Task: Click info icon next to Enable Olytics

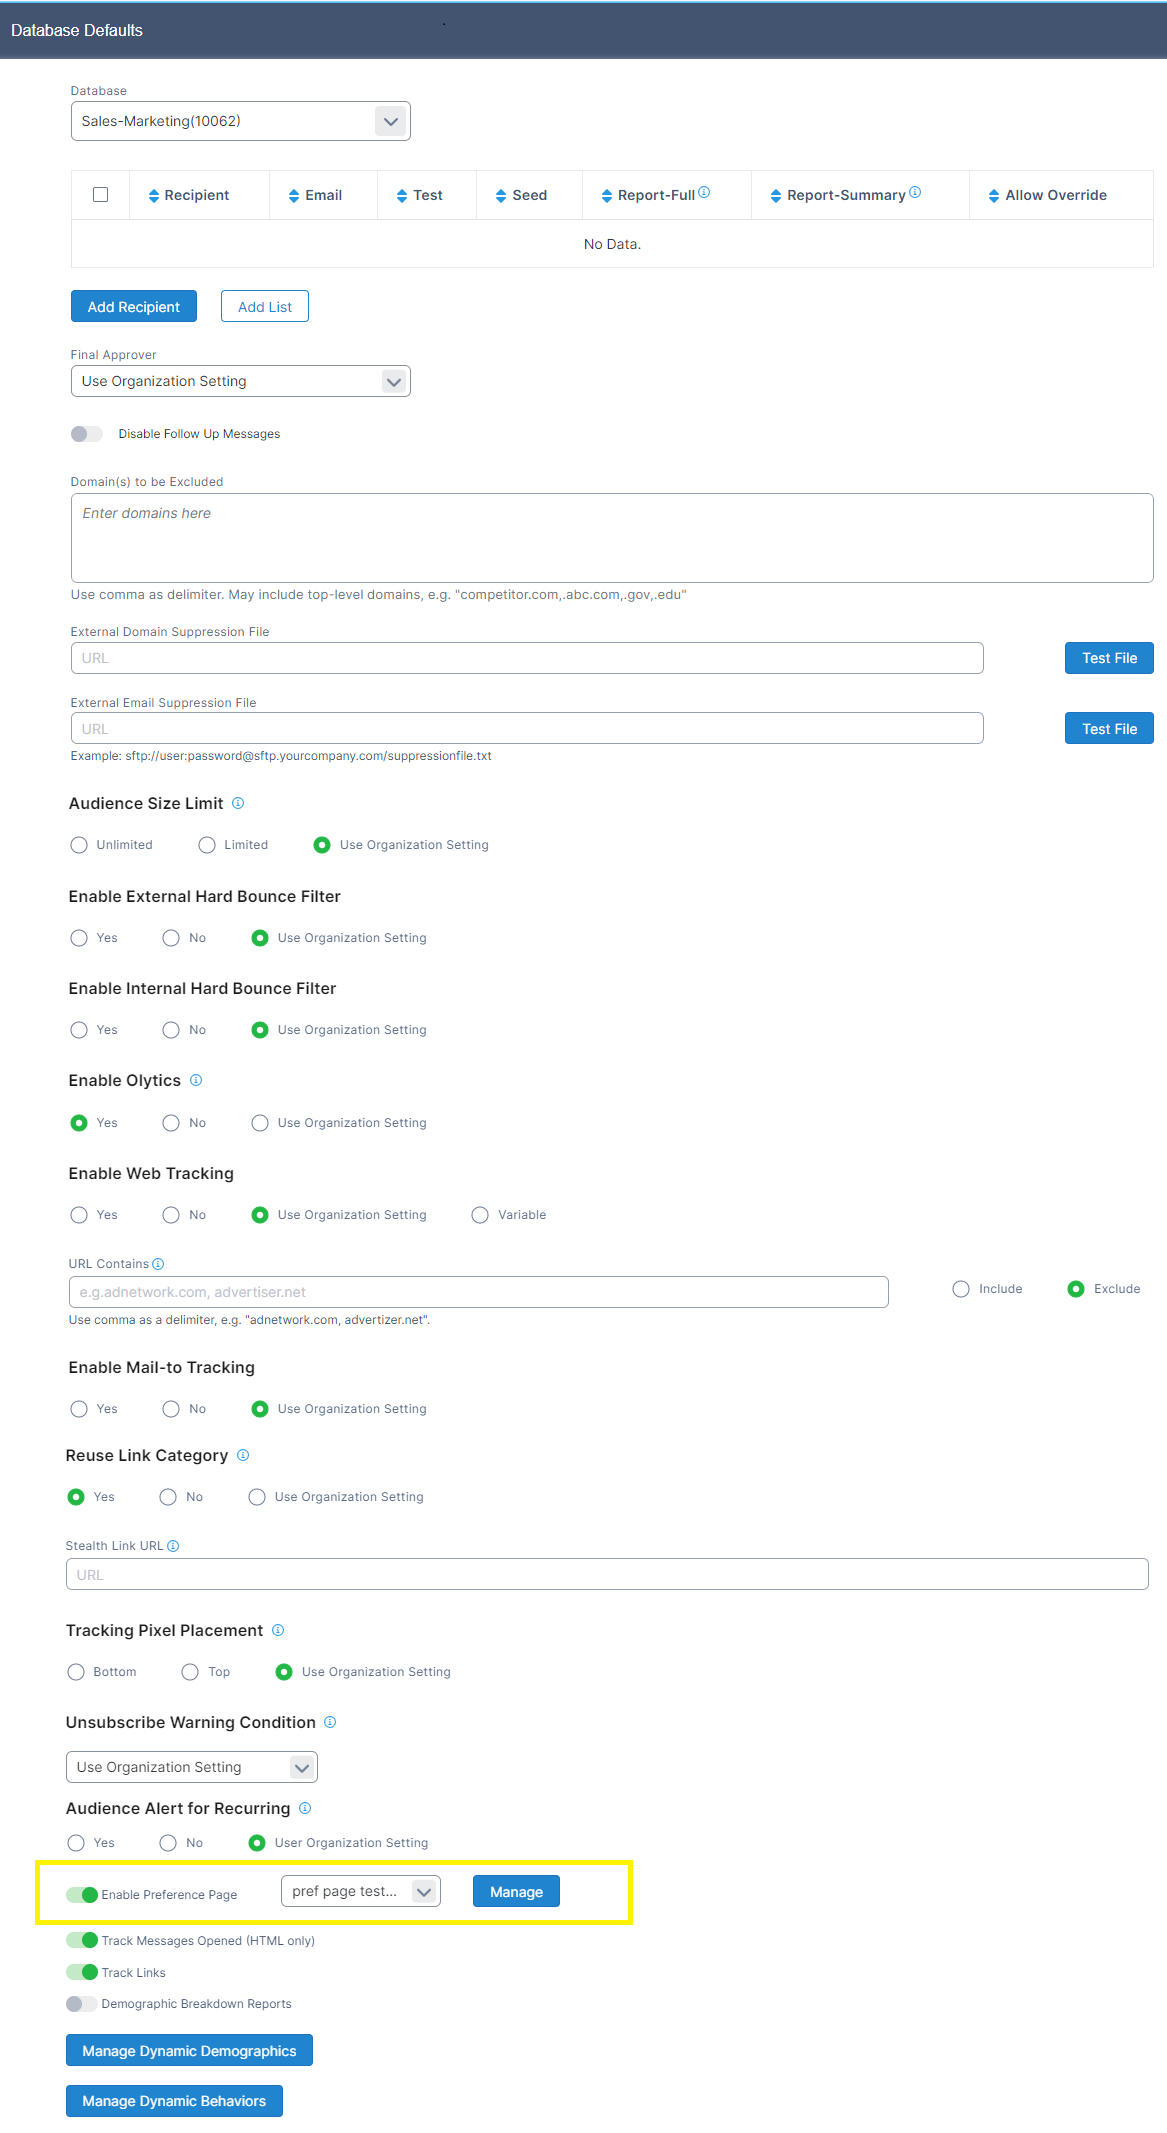Action: coord(196,1080)
